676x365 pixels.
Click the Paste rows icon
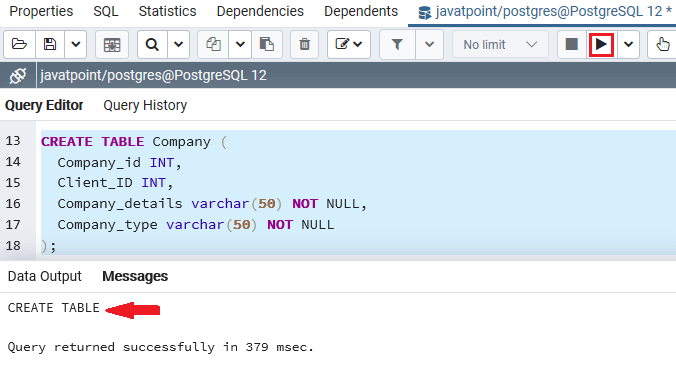click(267, 44)
